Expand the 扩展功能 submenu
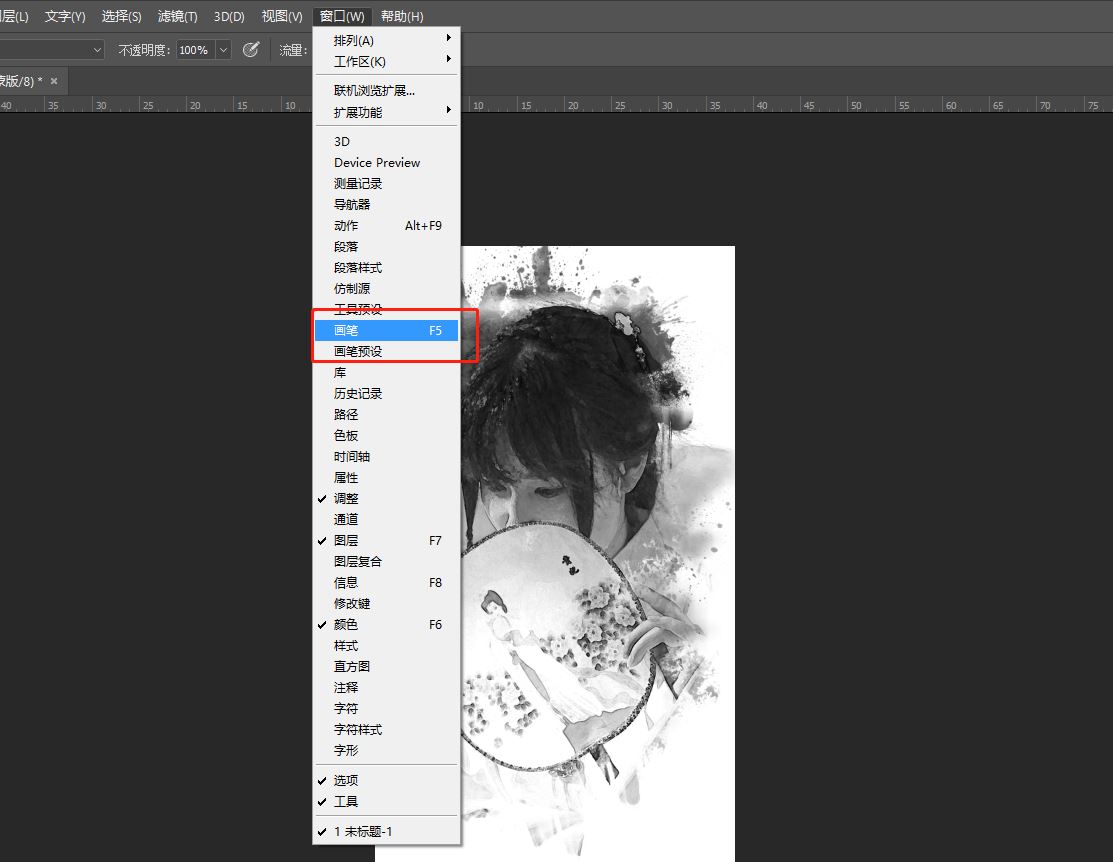This screenshot has height=862, width=1113. (x=386, y=112)
